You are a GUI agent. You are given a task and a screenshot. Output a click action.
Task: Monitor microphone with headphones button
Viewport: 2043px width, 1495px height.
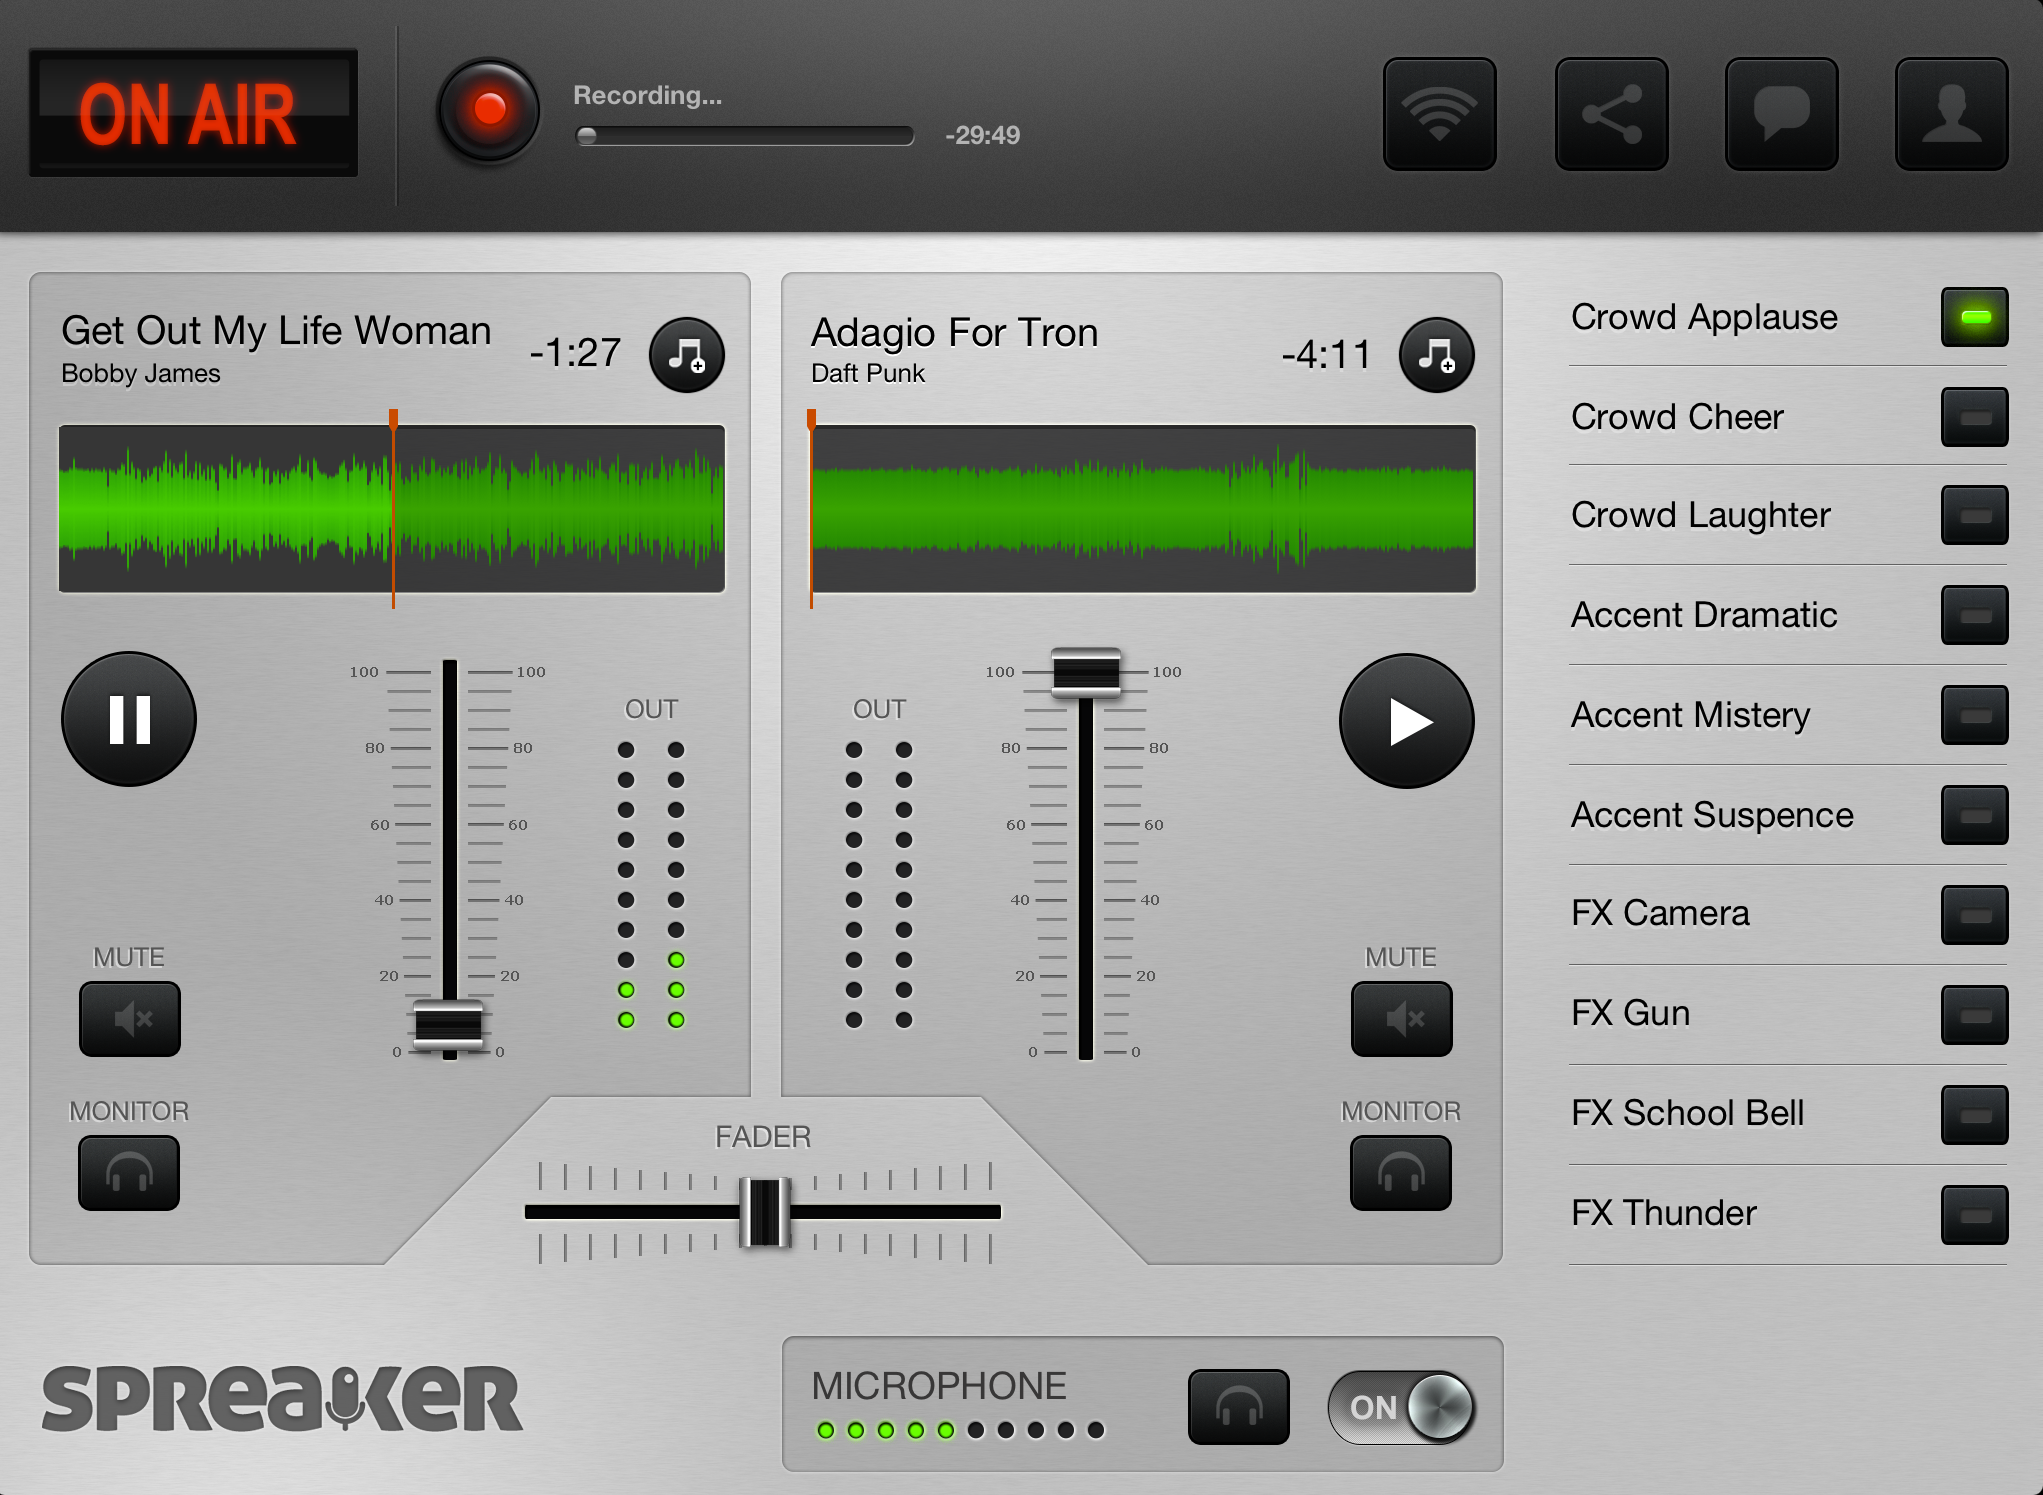point(1239,1407)
